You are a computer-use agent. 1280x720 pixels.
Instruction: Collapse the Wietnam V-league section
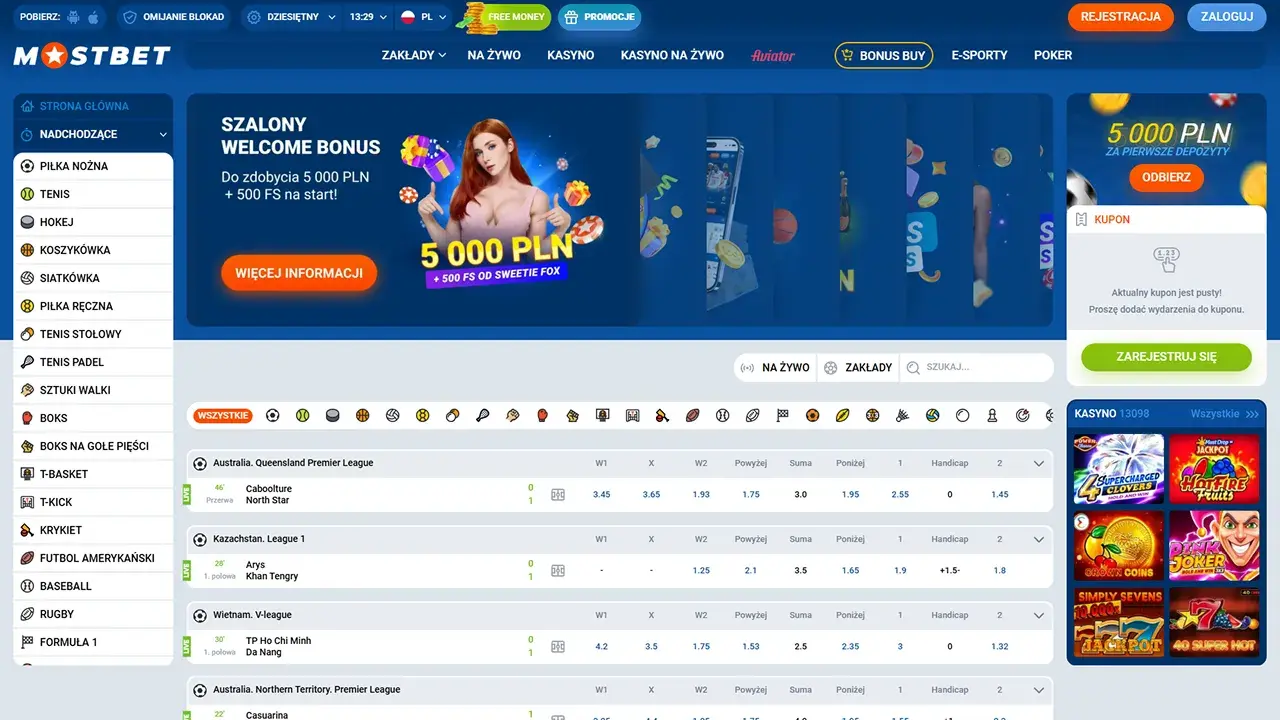click(x=1038, y=615)
